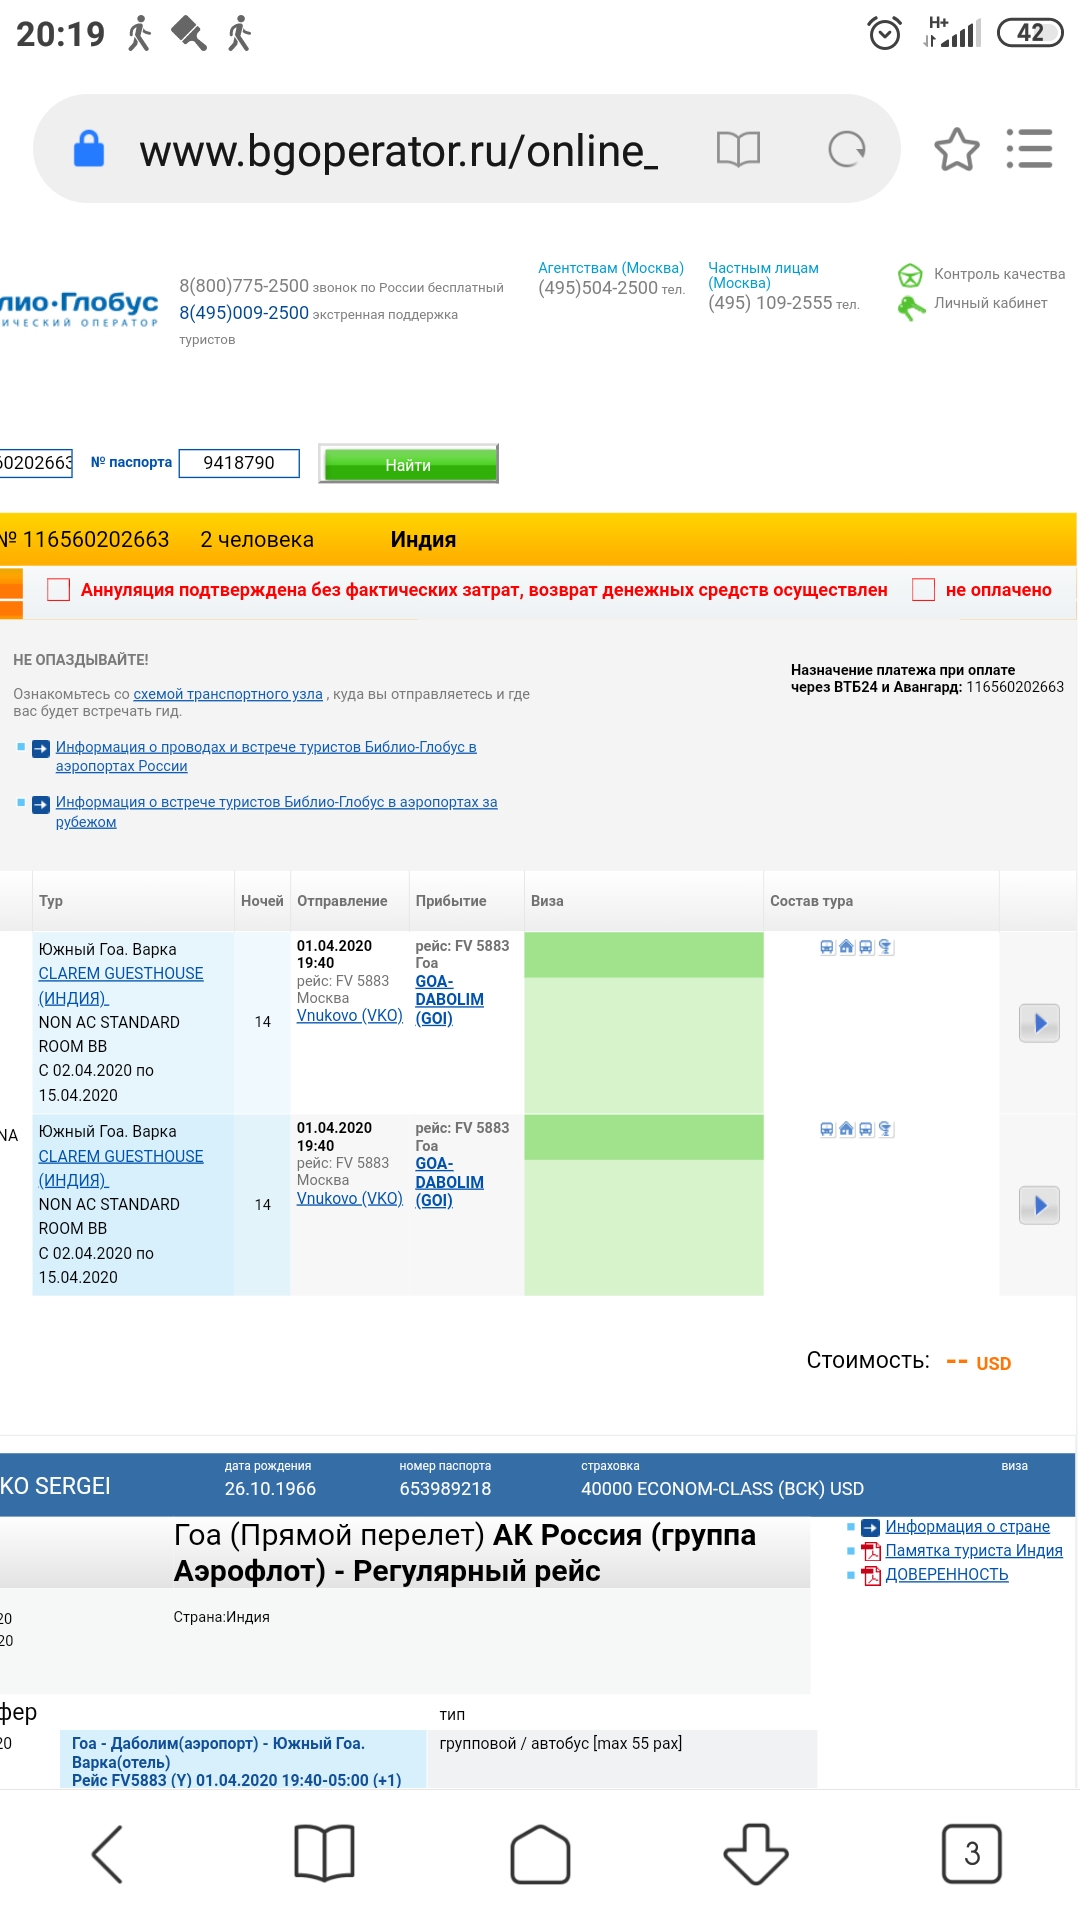Open GOA-DABOLIM (GOI) link in second tour row
Viewport: 1080px width, 1920px height.
click(449, 1182)
